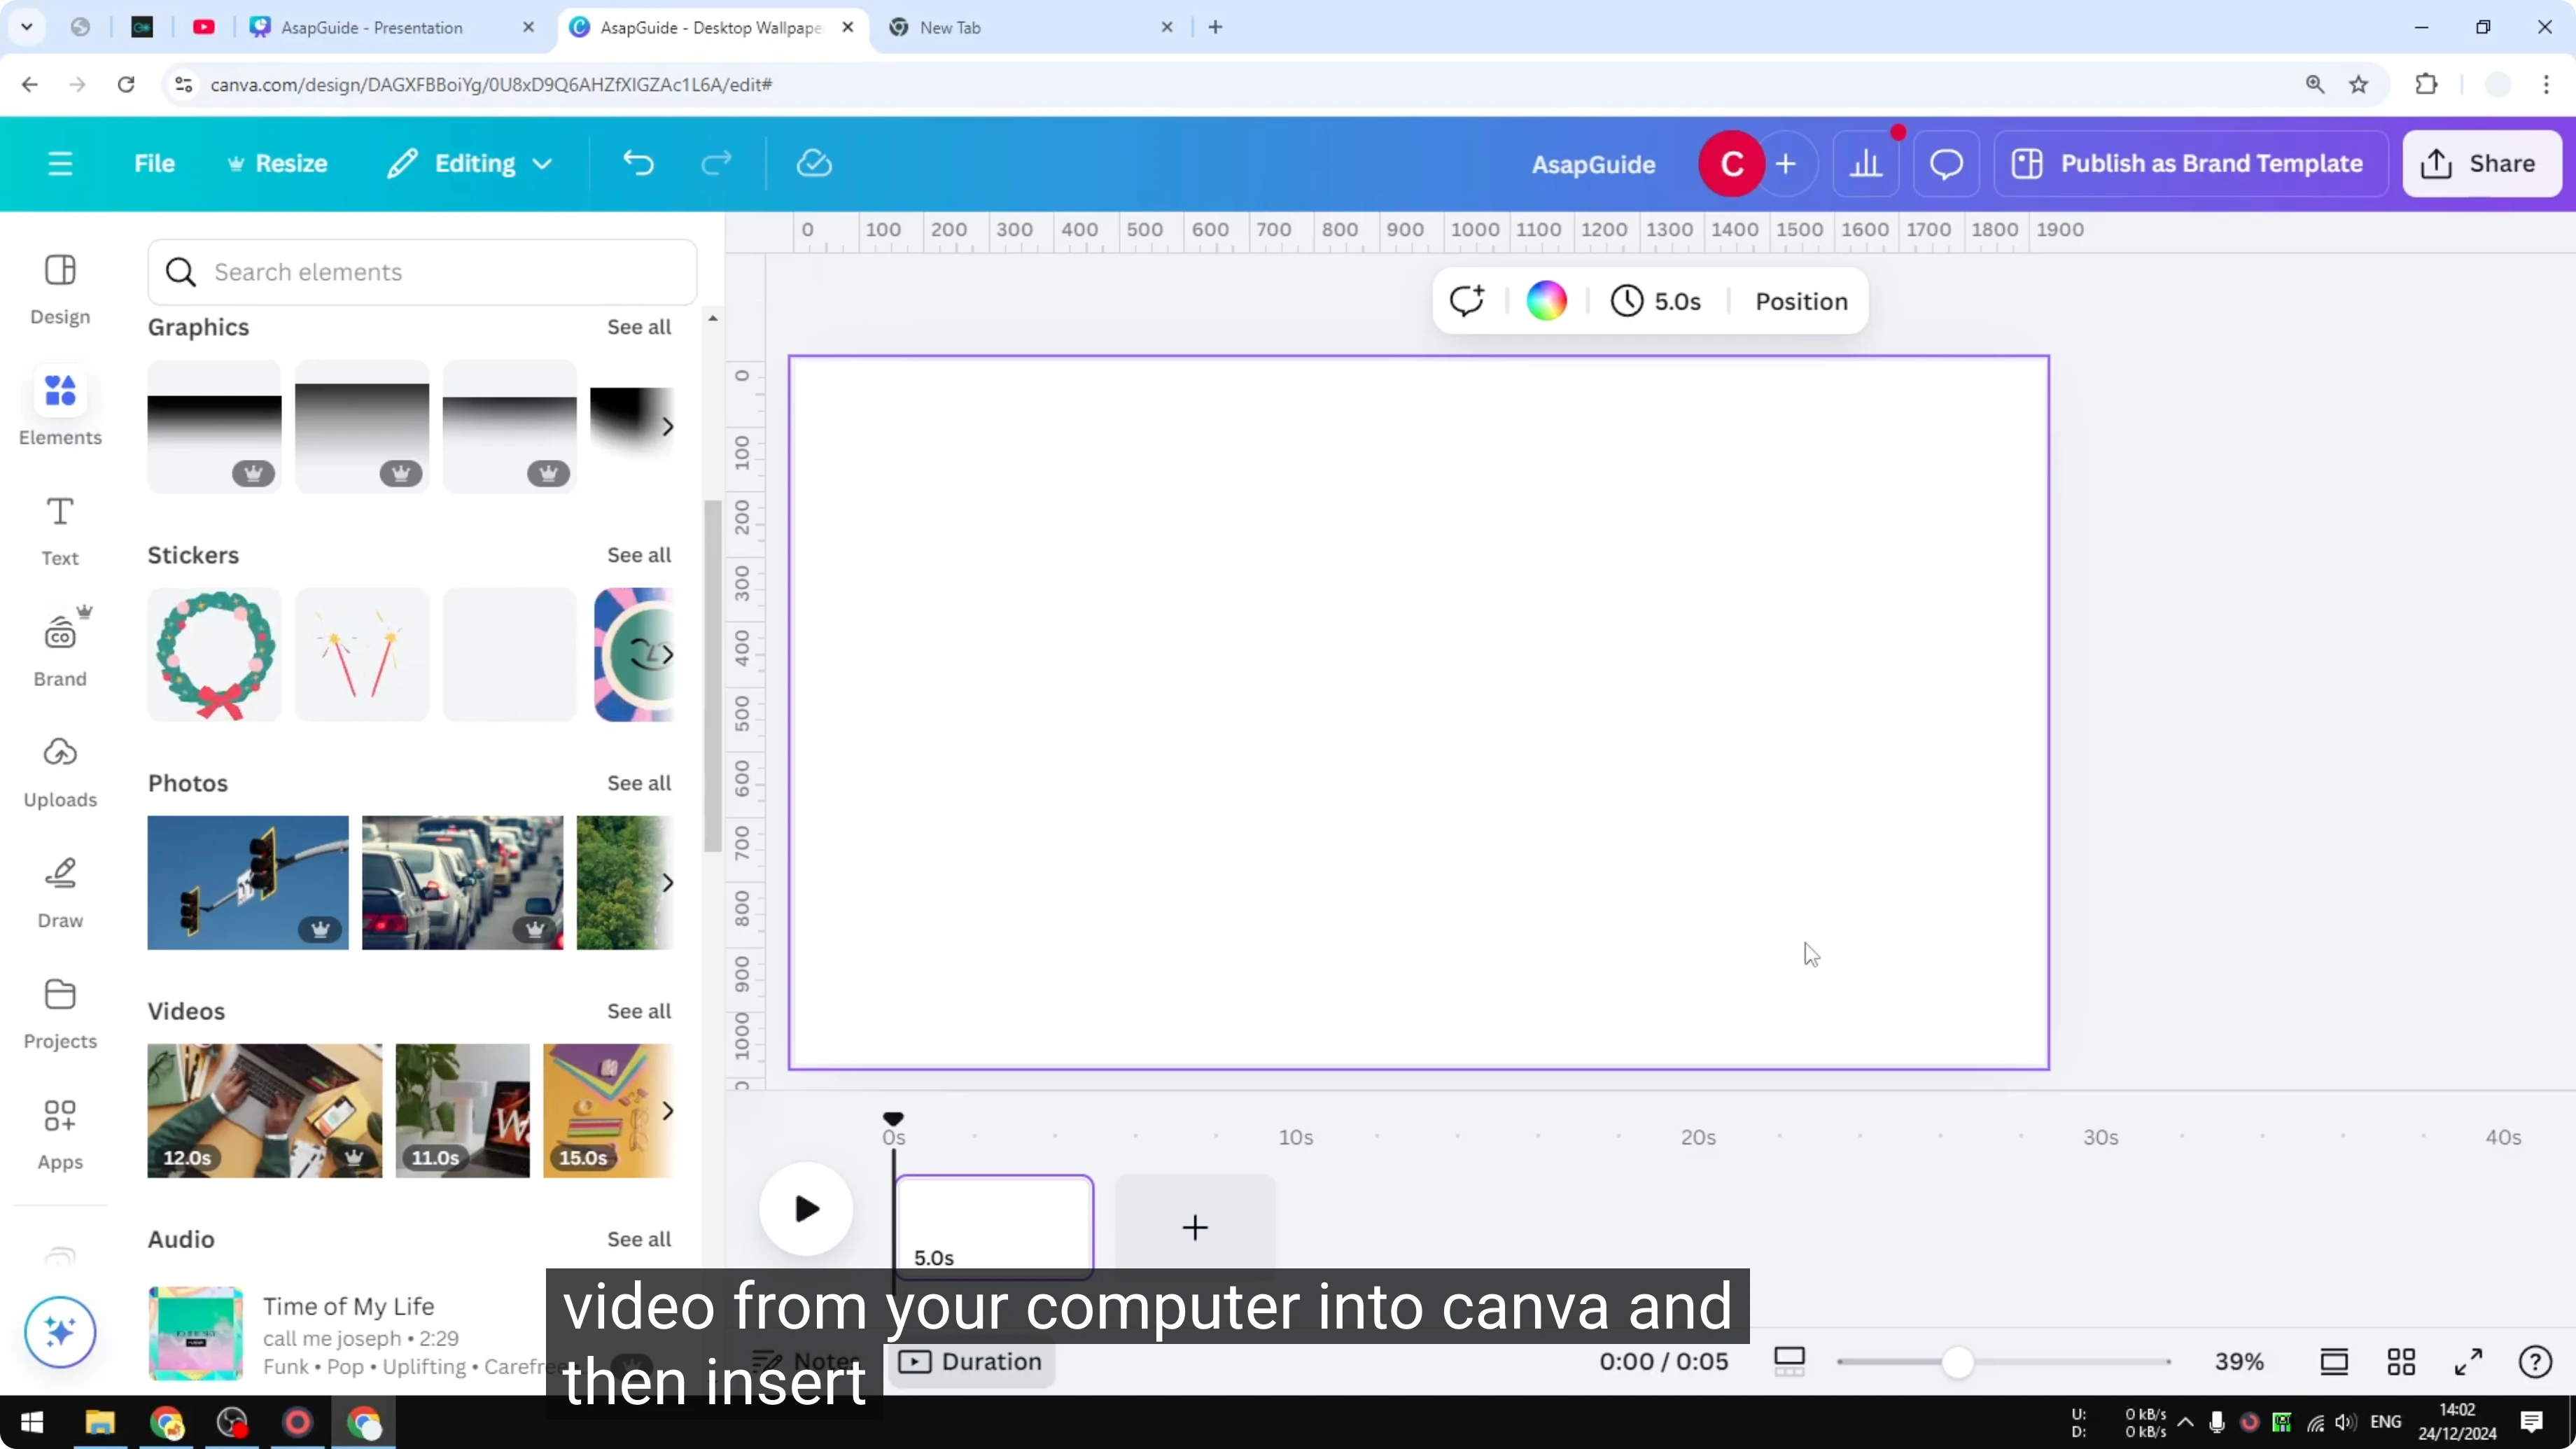
Task: Open the background color wheel swatch
Action: 1547,300
